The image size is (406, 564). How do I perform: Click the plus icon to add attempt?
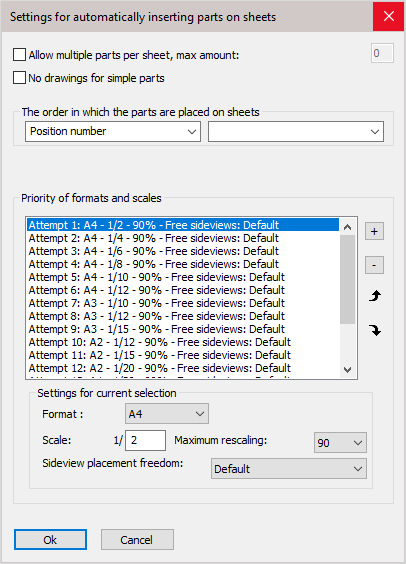pos(374,231)
